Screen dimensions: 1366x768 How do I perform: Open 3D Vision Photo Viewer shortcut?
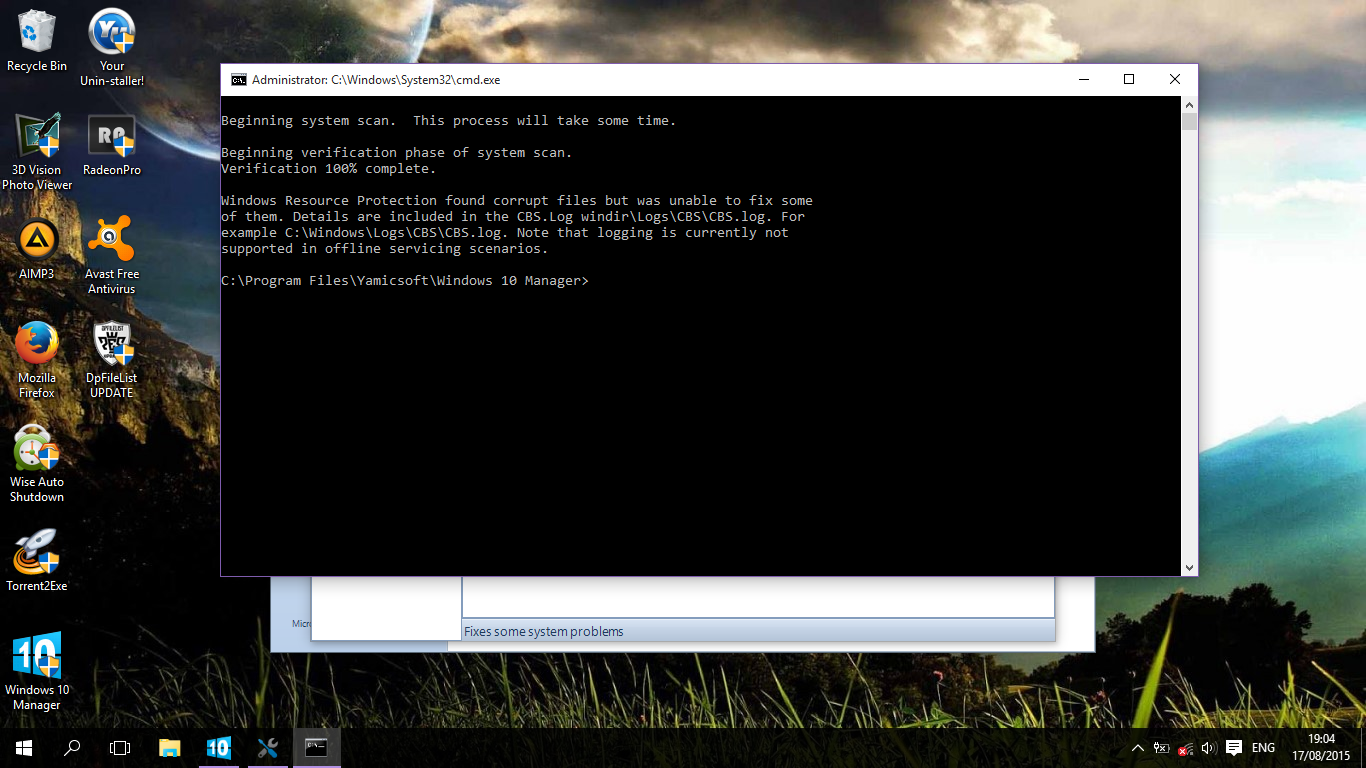[x=37, y=136]
